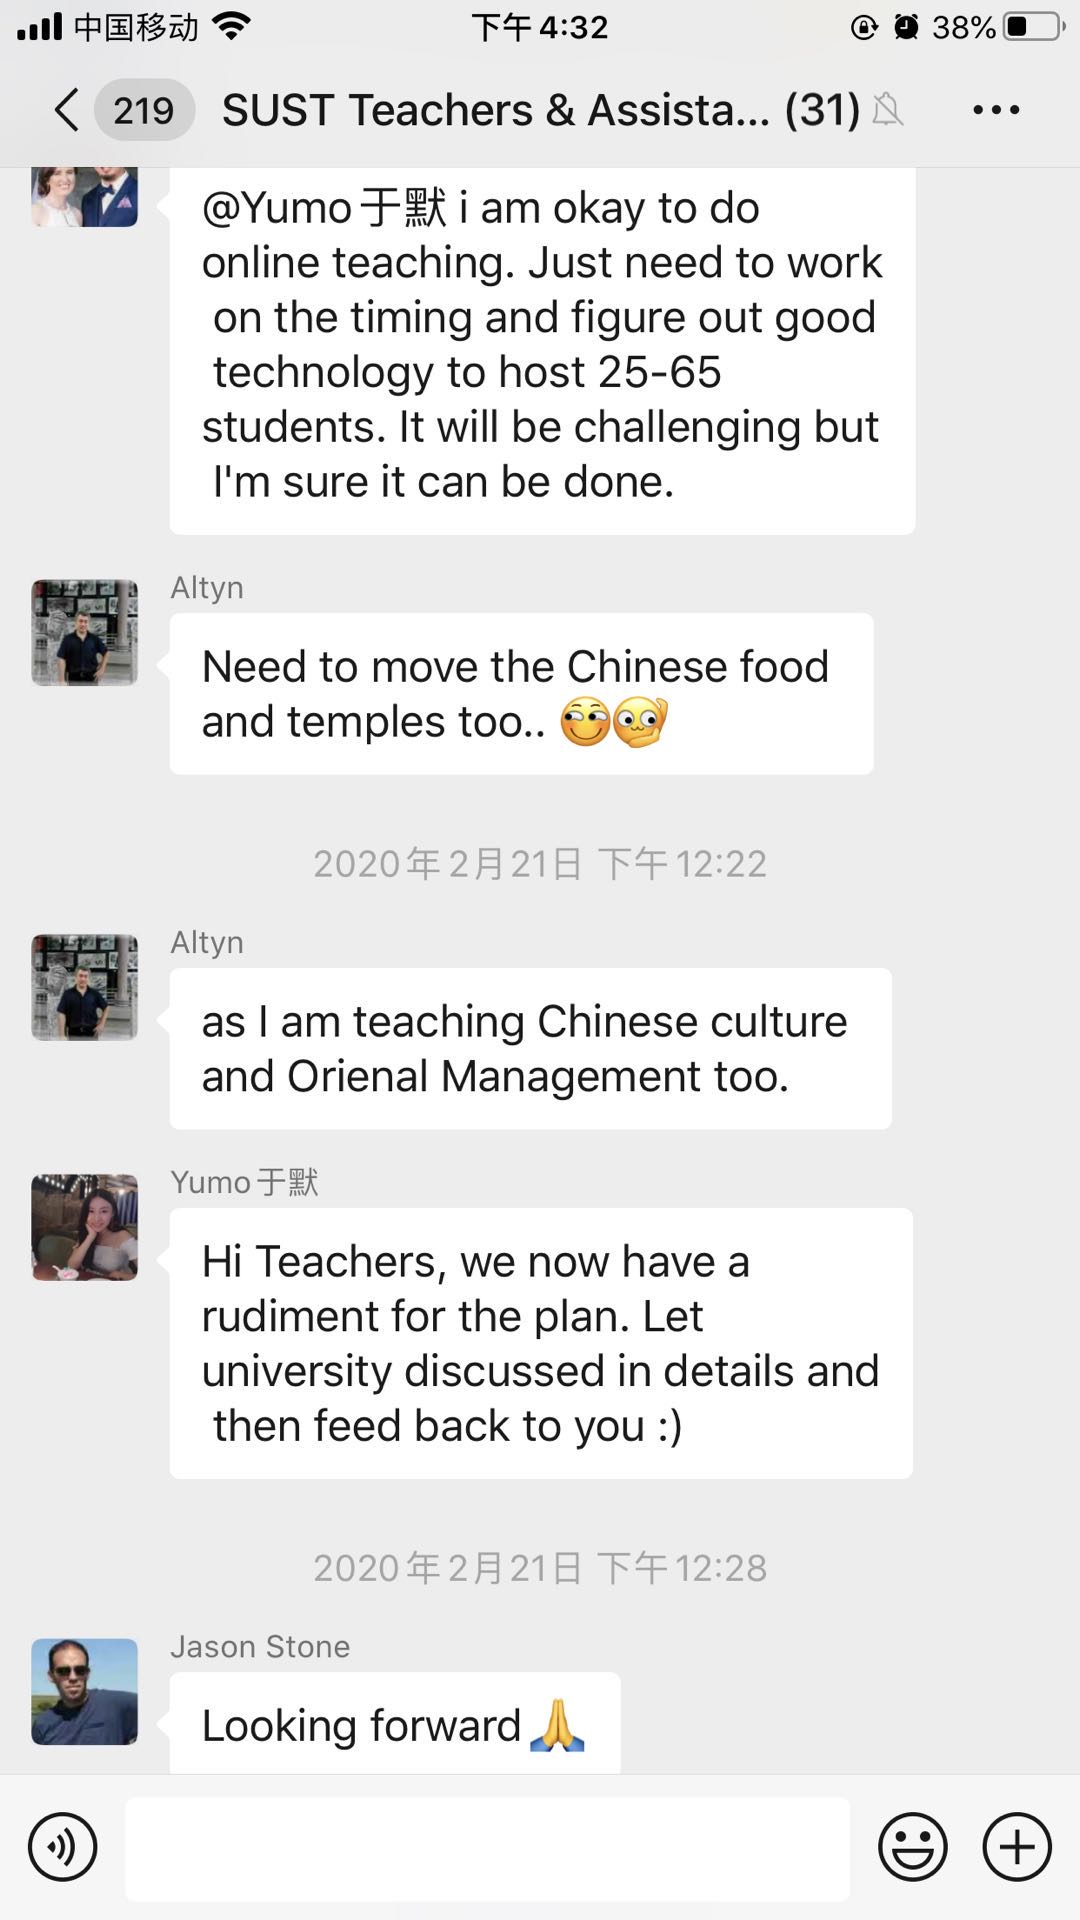This screenshot has height=1920, width=1080.
Task: Tap the plus icon for more attachments
Action: pos(1017,1847)
